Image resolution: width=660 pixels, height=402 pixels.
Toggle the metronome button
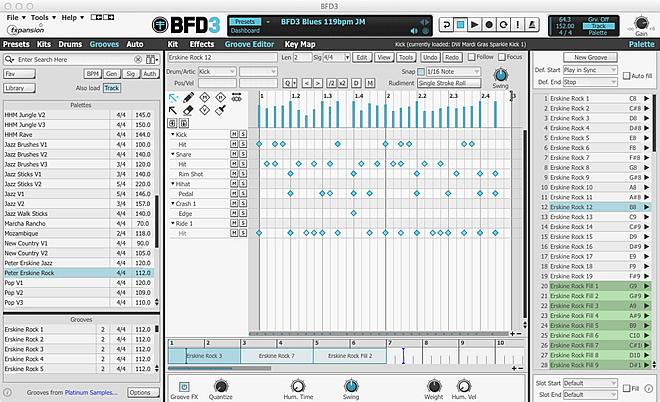pos(532,25)
